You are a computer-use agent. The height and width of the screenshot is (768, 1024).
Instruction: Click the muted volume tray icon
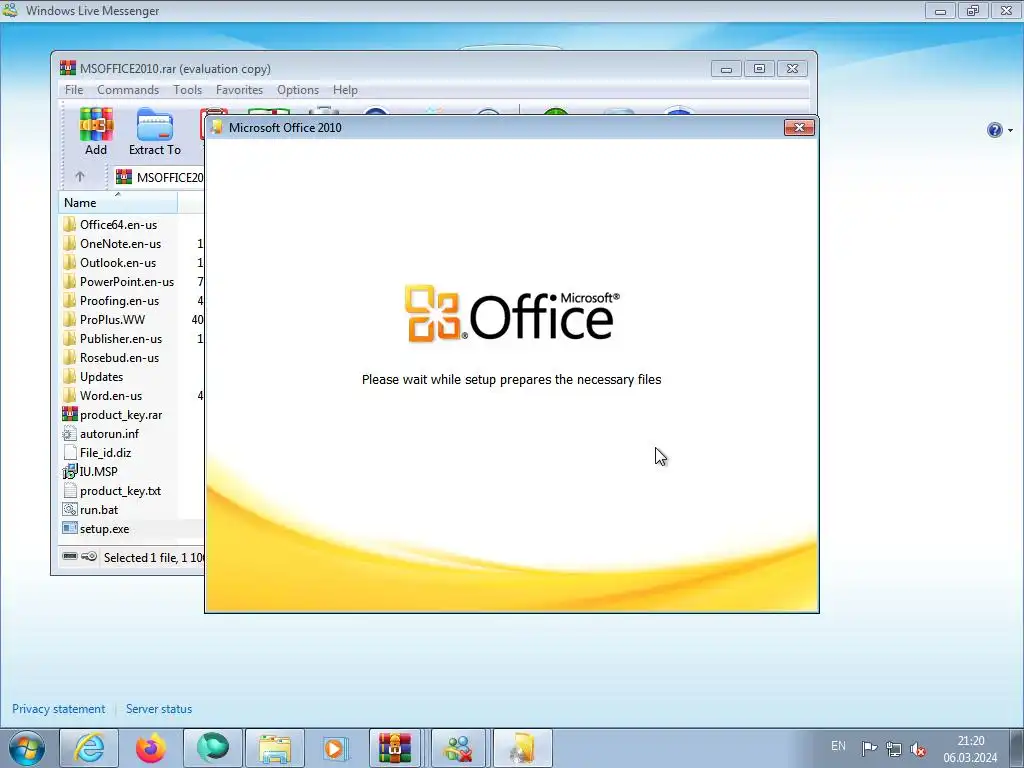click(x=918, y=748)
